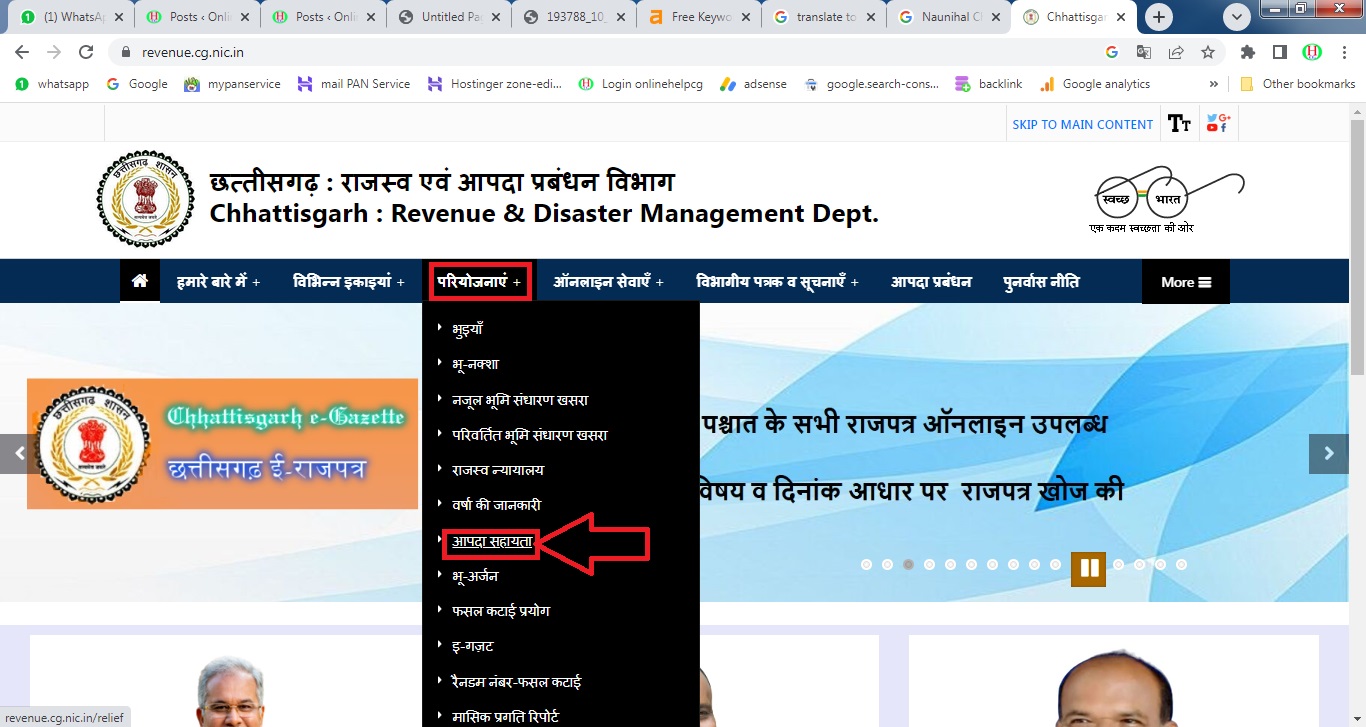1366x727 pixels.
Task: Select नजूल भूमि संधारण खसरा
Action: click(x=520, y=400)
